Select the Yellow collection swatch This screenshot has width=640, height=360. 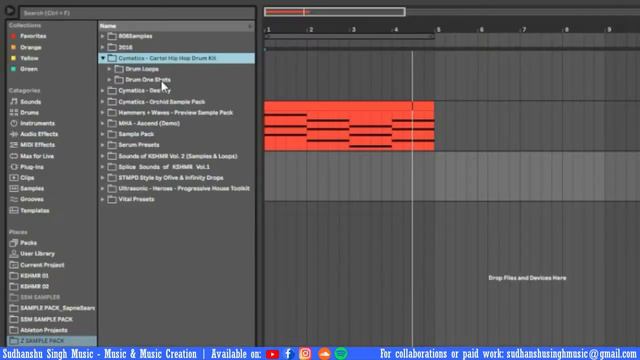(13, 58)
